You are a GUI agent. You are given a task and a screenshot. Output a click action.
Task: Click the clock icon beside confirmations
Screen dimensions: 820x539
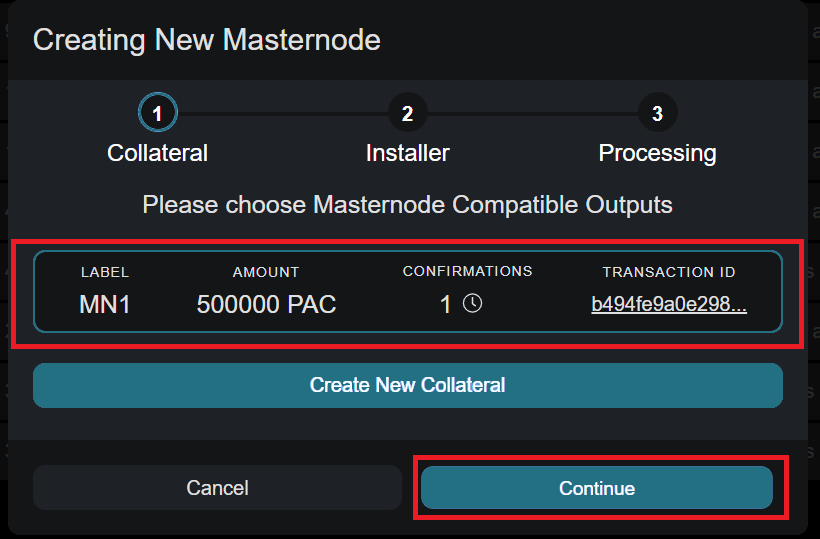(473, 304)
